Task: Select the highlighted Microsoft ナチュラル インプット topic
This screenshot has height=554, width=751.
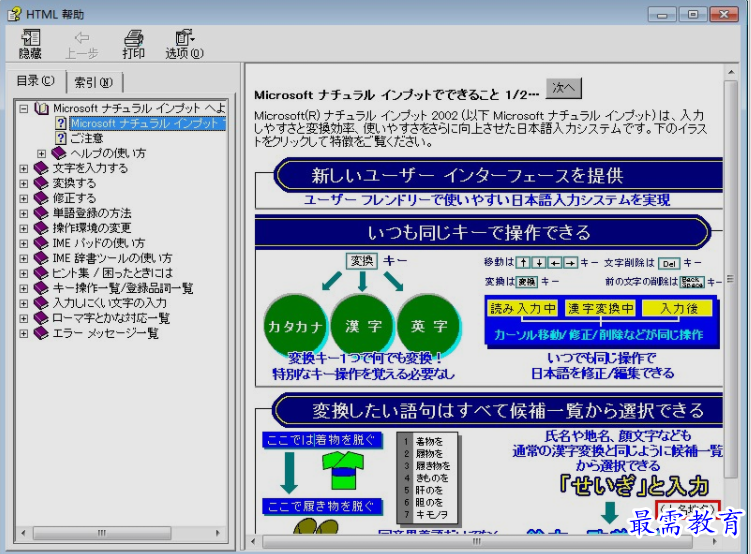Action: click(148, 124)
